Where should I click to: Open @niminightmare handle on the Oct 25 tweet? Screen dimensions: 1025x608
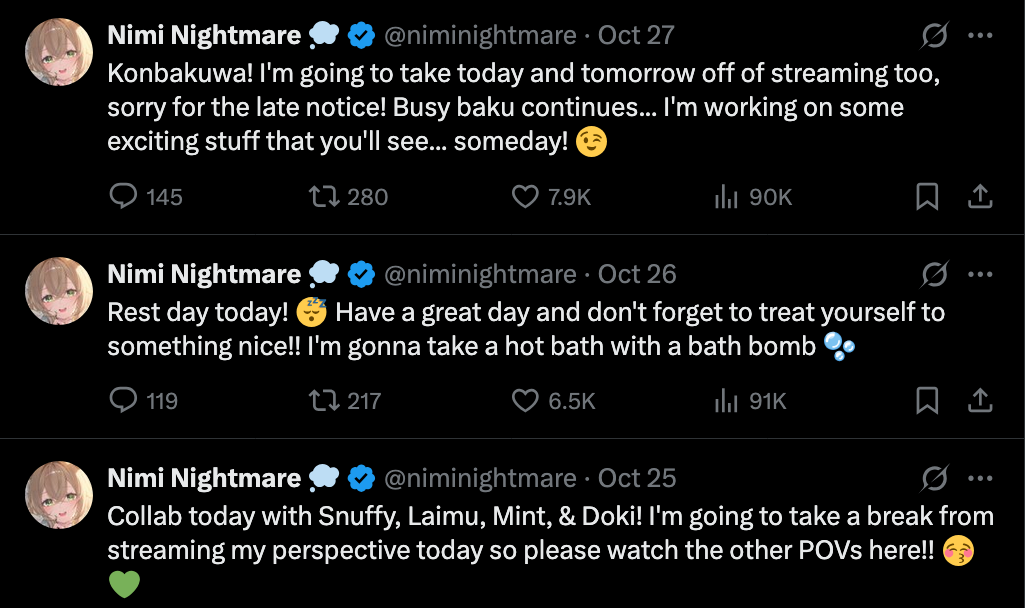(480, 479)
